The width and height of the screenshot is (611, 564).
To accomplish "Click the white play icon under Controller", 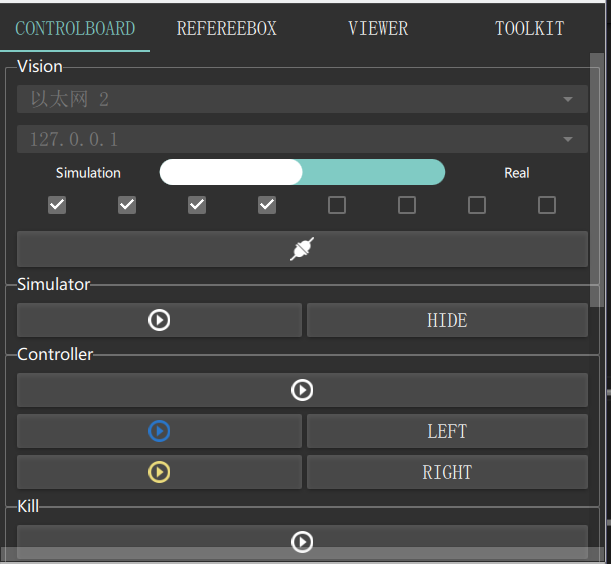I will 302,390.
